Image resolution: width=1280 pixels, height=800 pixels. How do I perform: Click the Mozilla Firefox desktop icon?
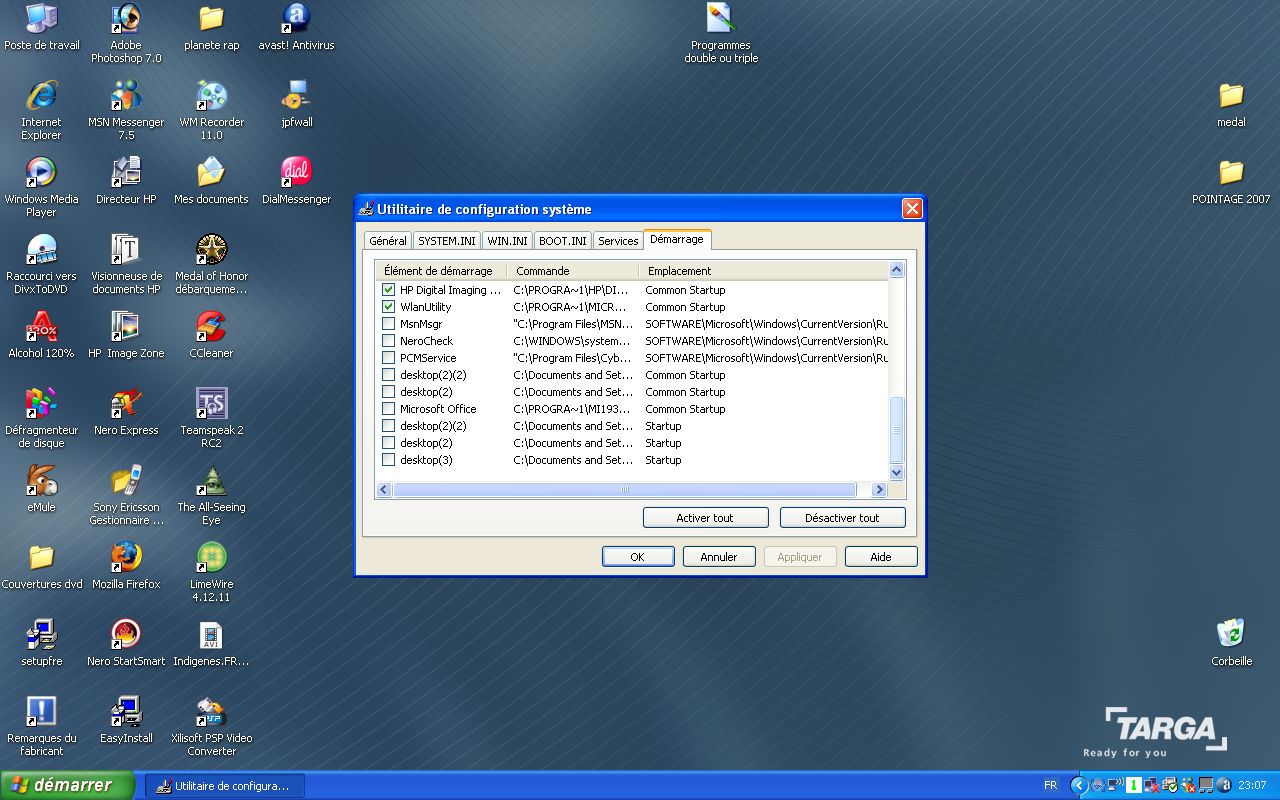click(126, 566)
